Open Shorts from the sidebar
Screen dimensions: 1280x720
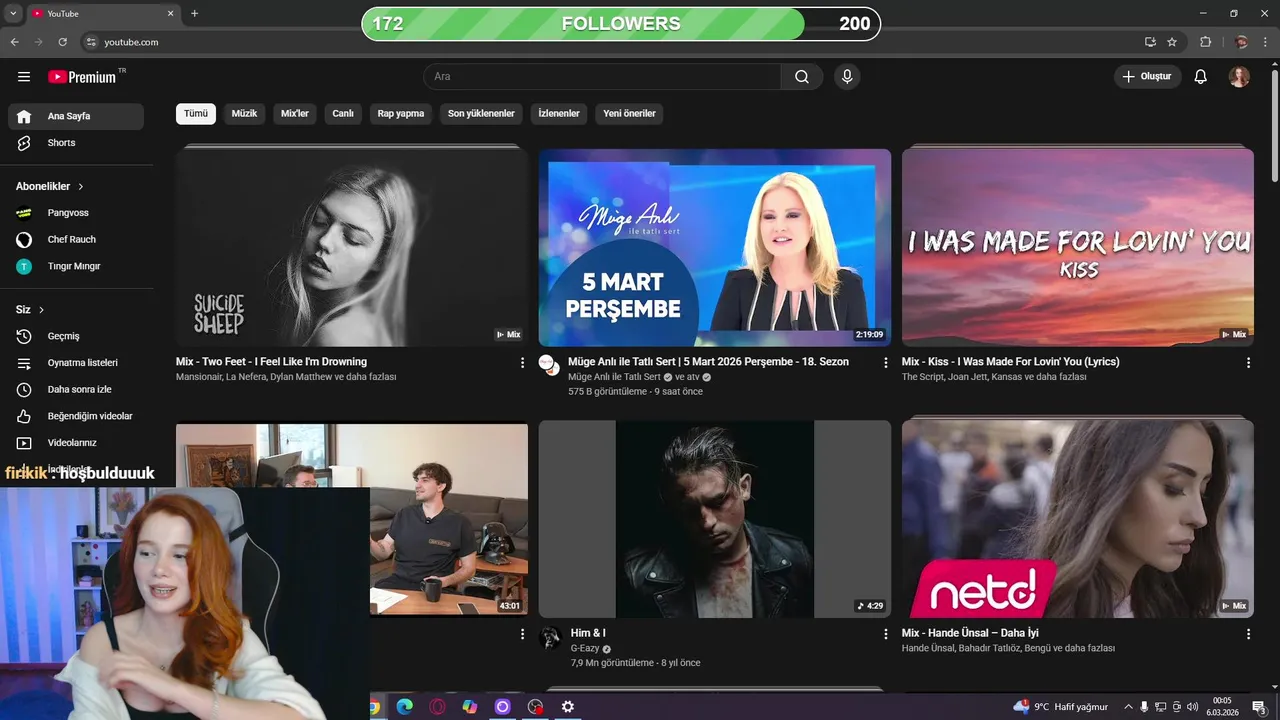coord(76,143)
